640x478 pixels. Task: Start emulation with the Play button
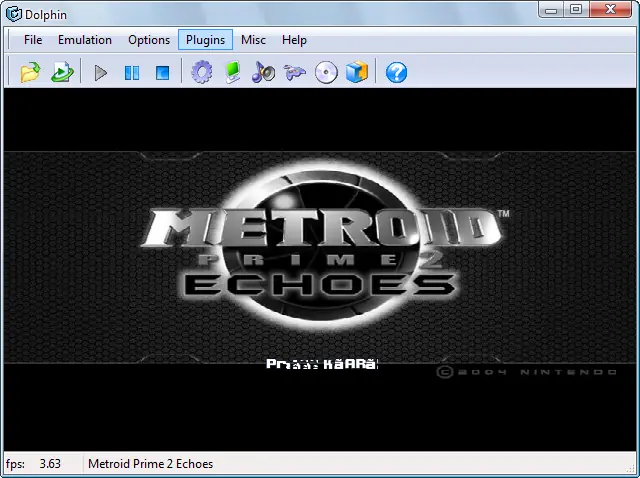[100, 73]
